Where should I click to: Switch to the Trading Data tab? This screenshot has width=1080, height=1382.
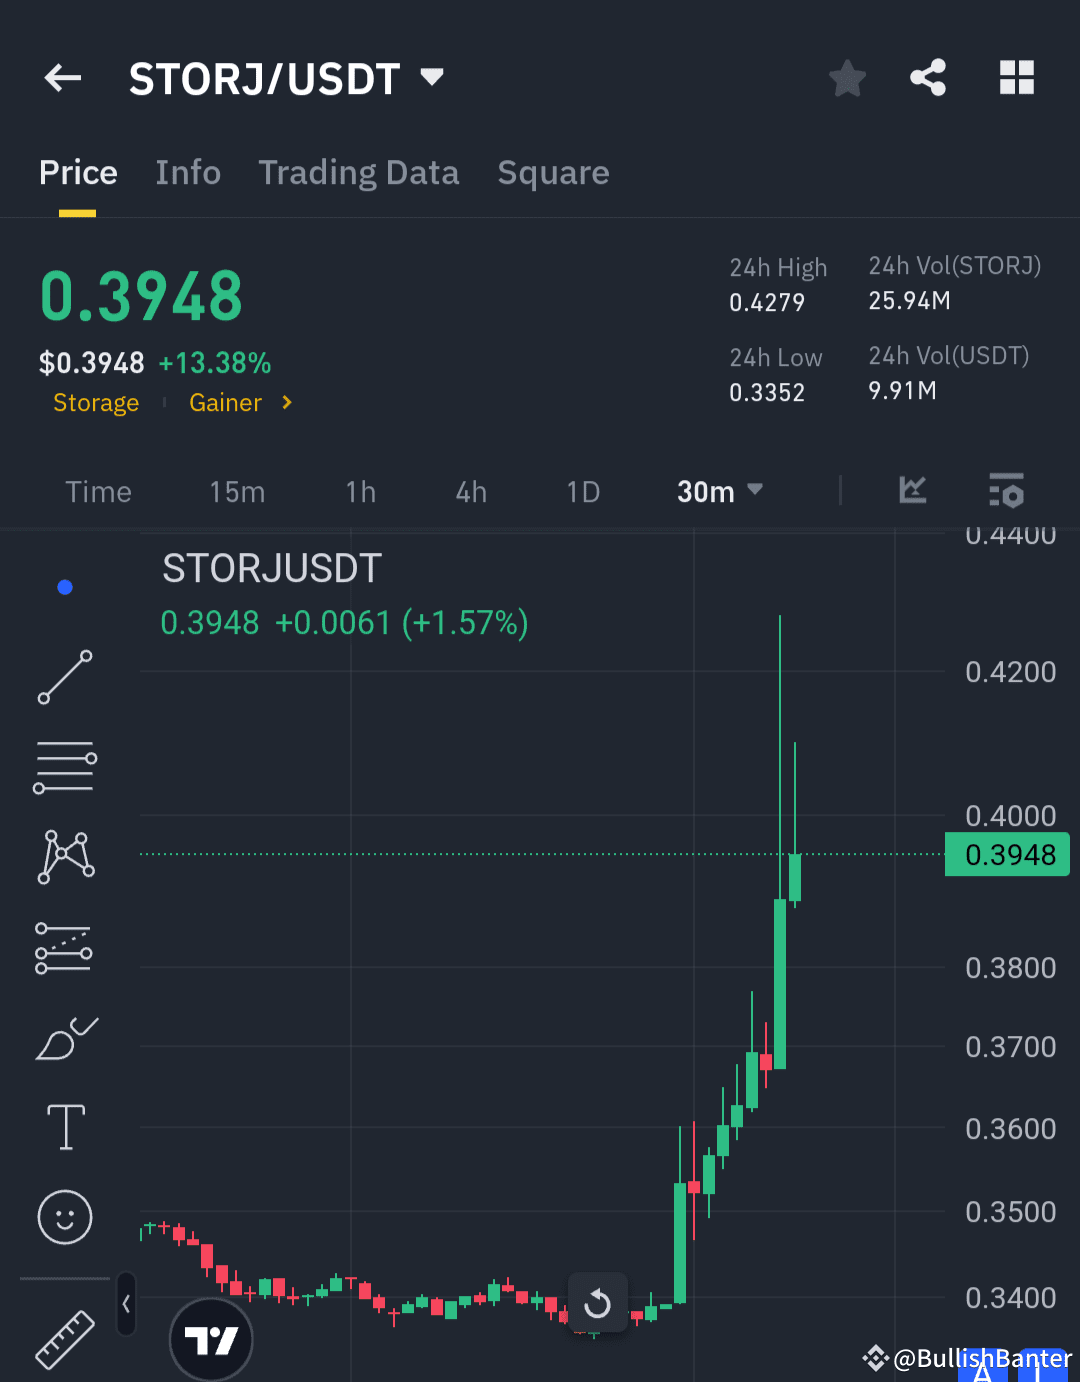click(x=359, y=172)
